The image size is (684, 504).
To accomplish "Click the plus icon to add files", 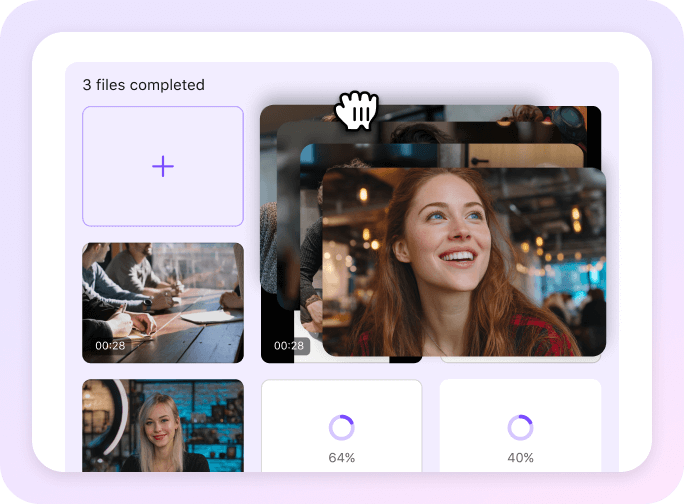I will point(163,166).
